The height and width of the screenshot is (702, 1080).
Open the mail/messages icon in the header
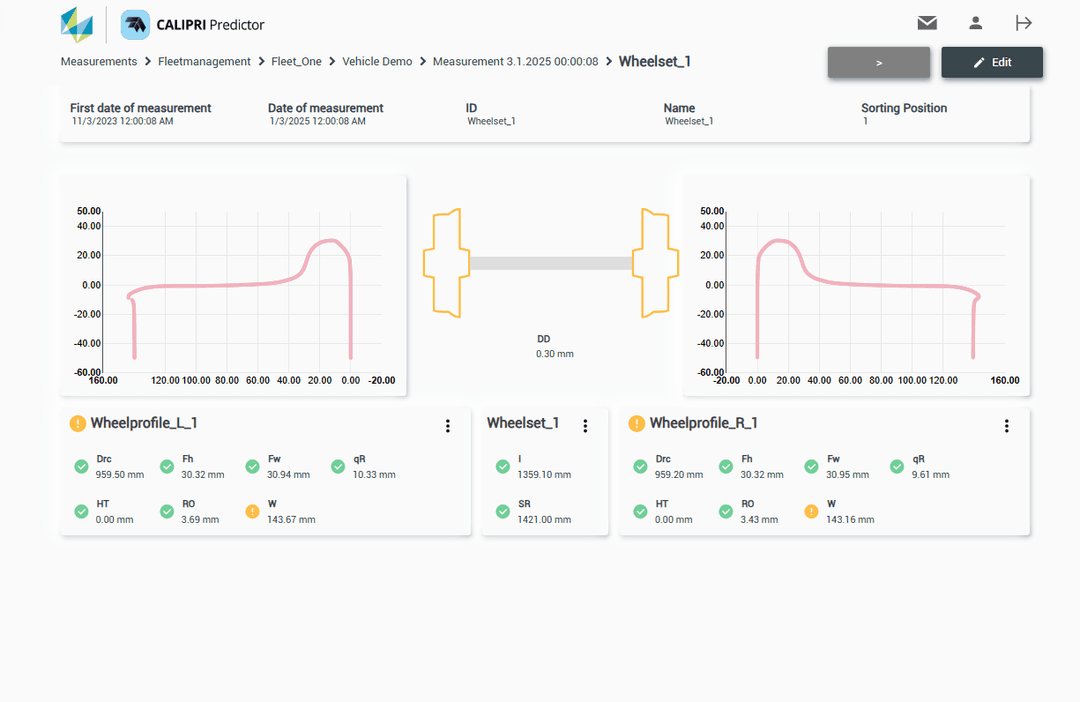point(927,22)
